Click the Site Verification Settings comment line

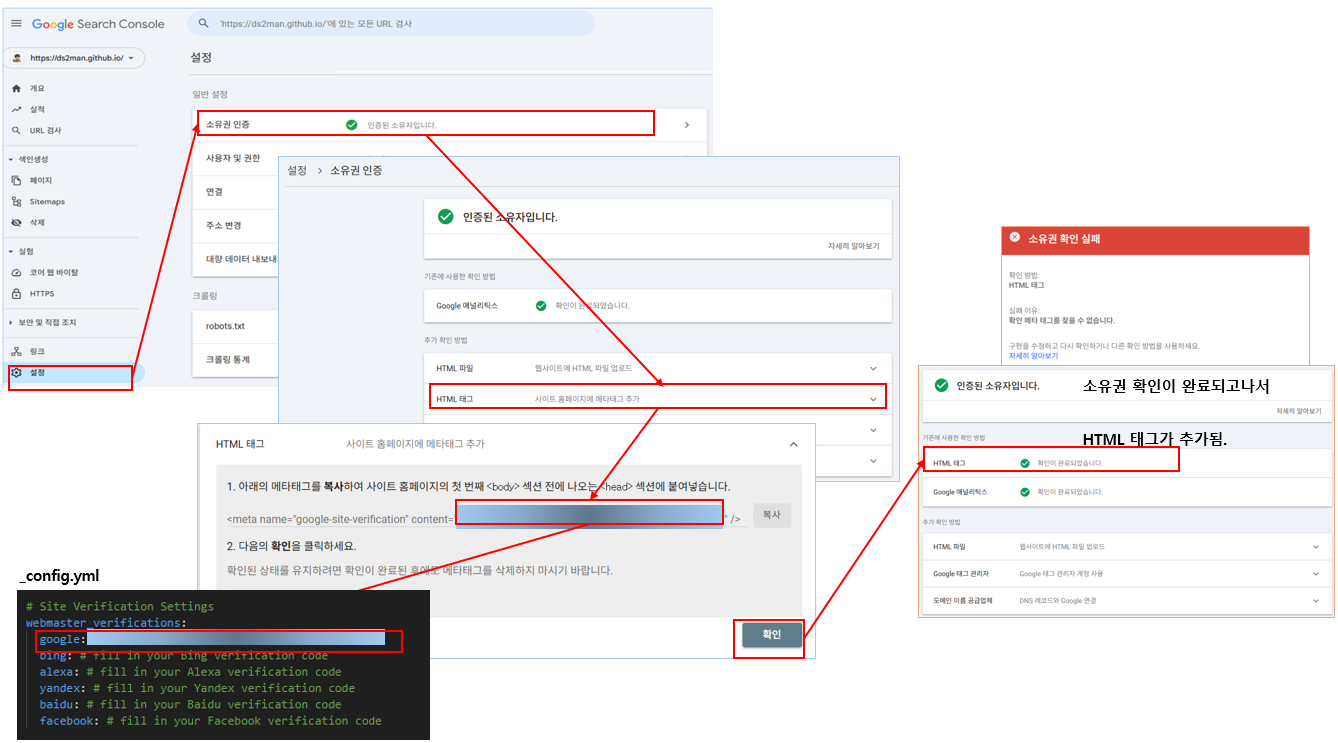(x=120, y=606)
